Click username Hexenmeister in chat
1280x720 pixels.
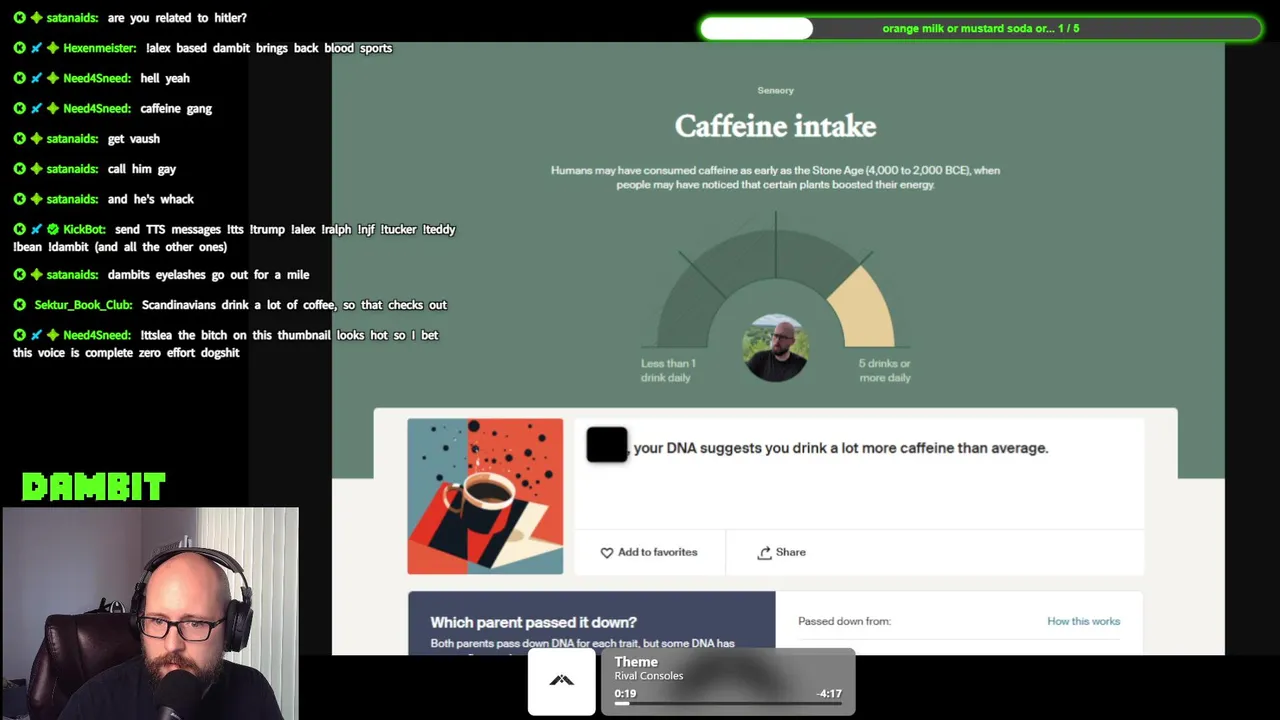(x=97, y=48)
